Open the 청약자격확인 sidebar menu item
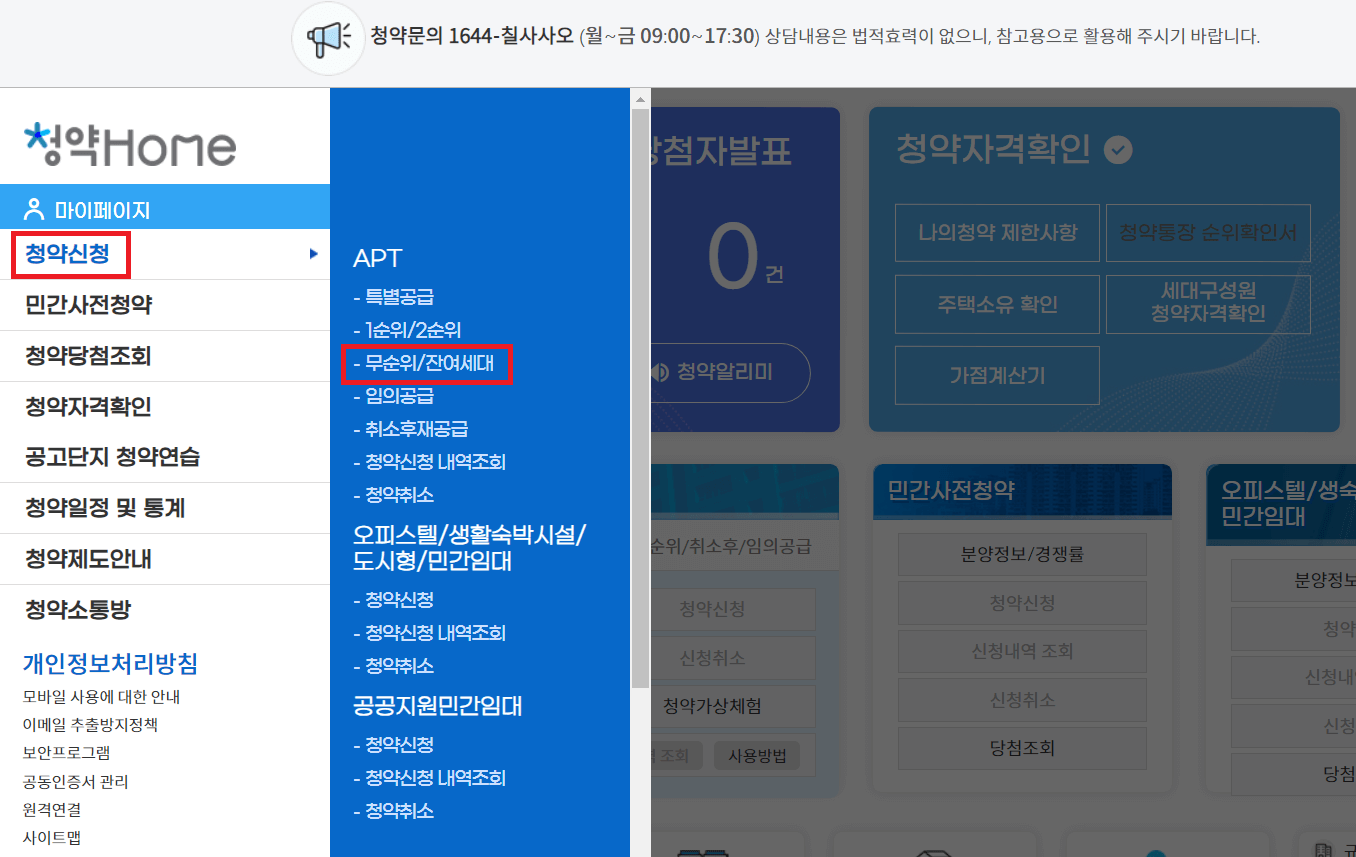This screenshot has height=857, width=1356. [x=88, y=407]
